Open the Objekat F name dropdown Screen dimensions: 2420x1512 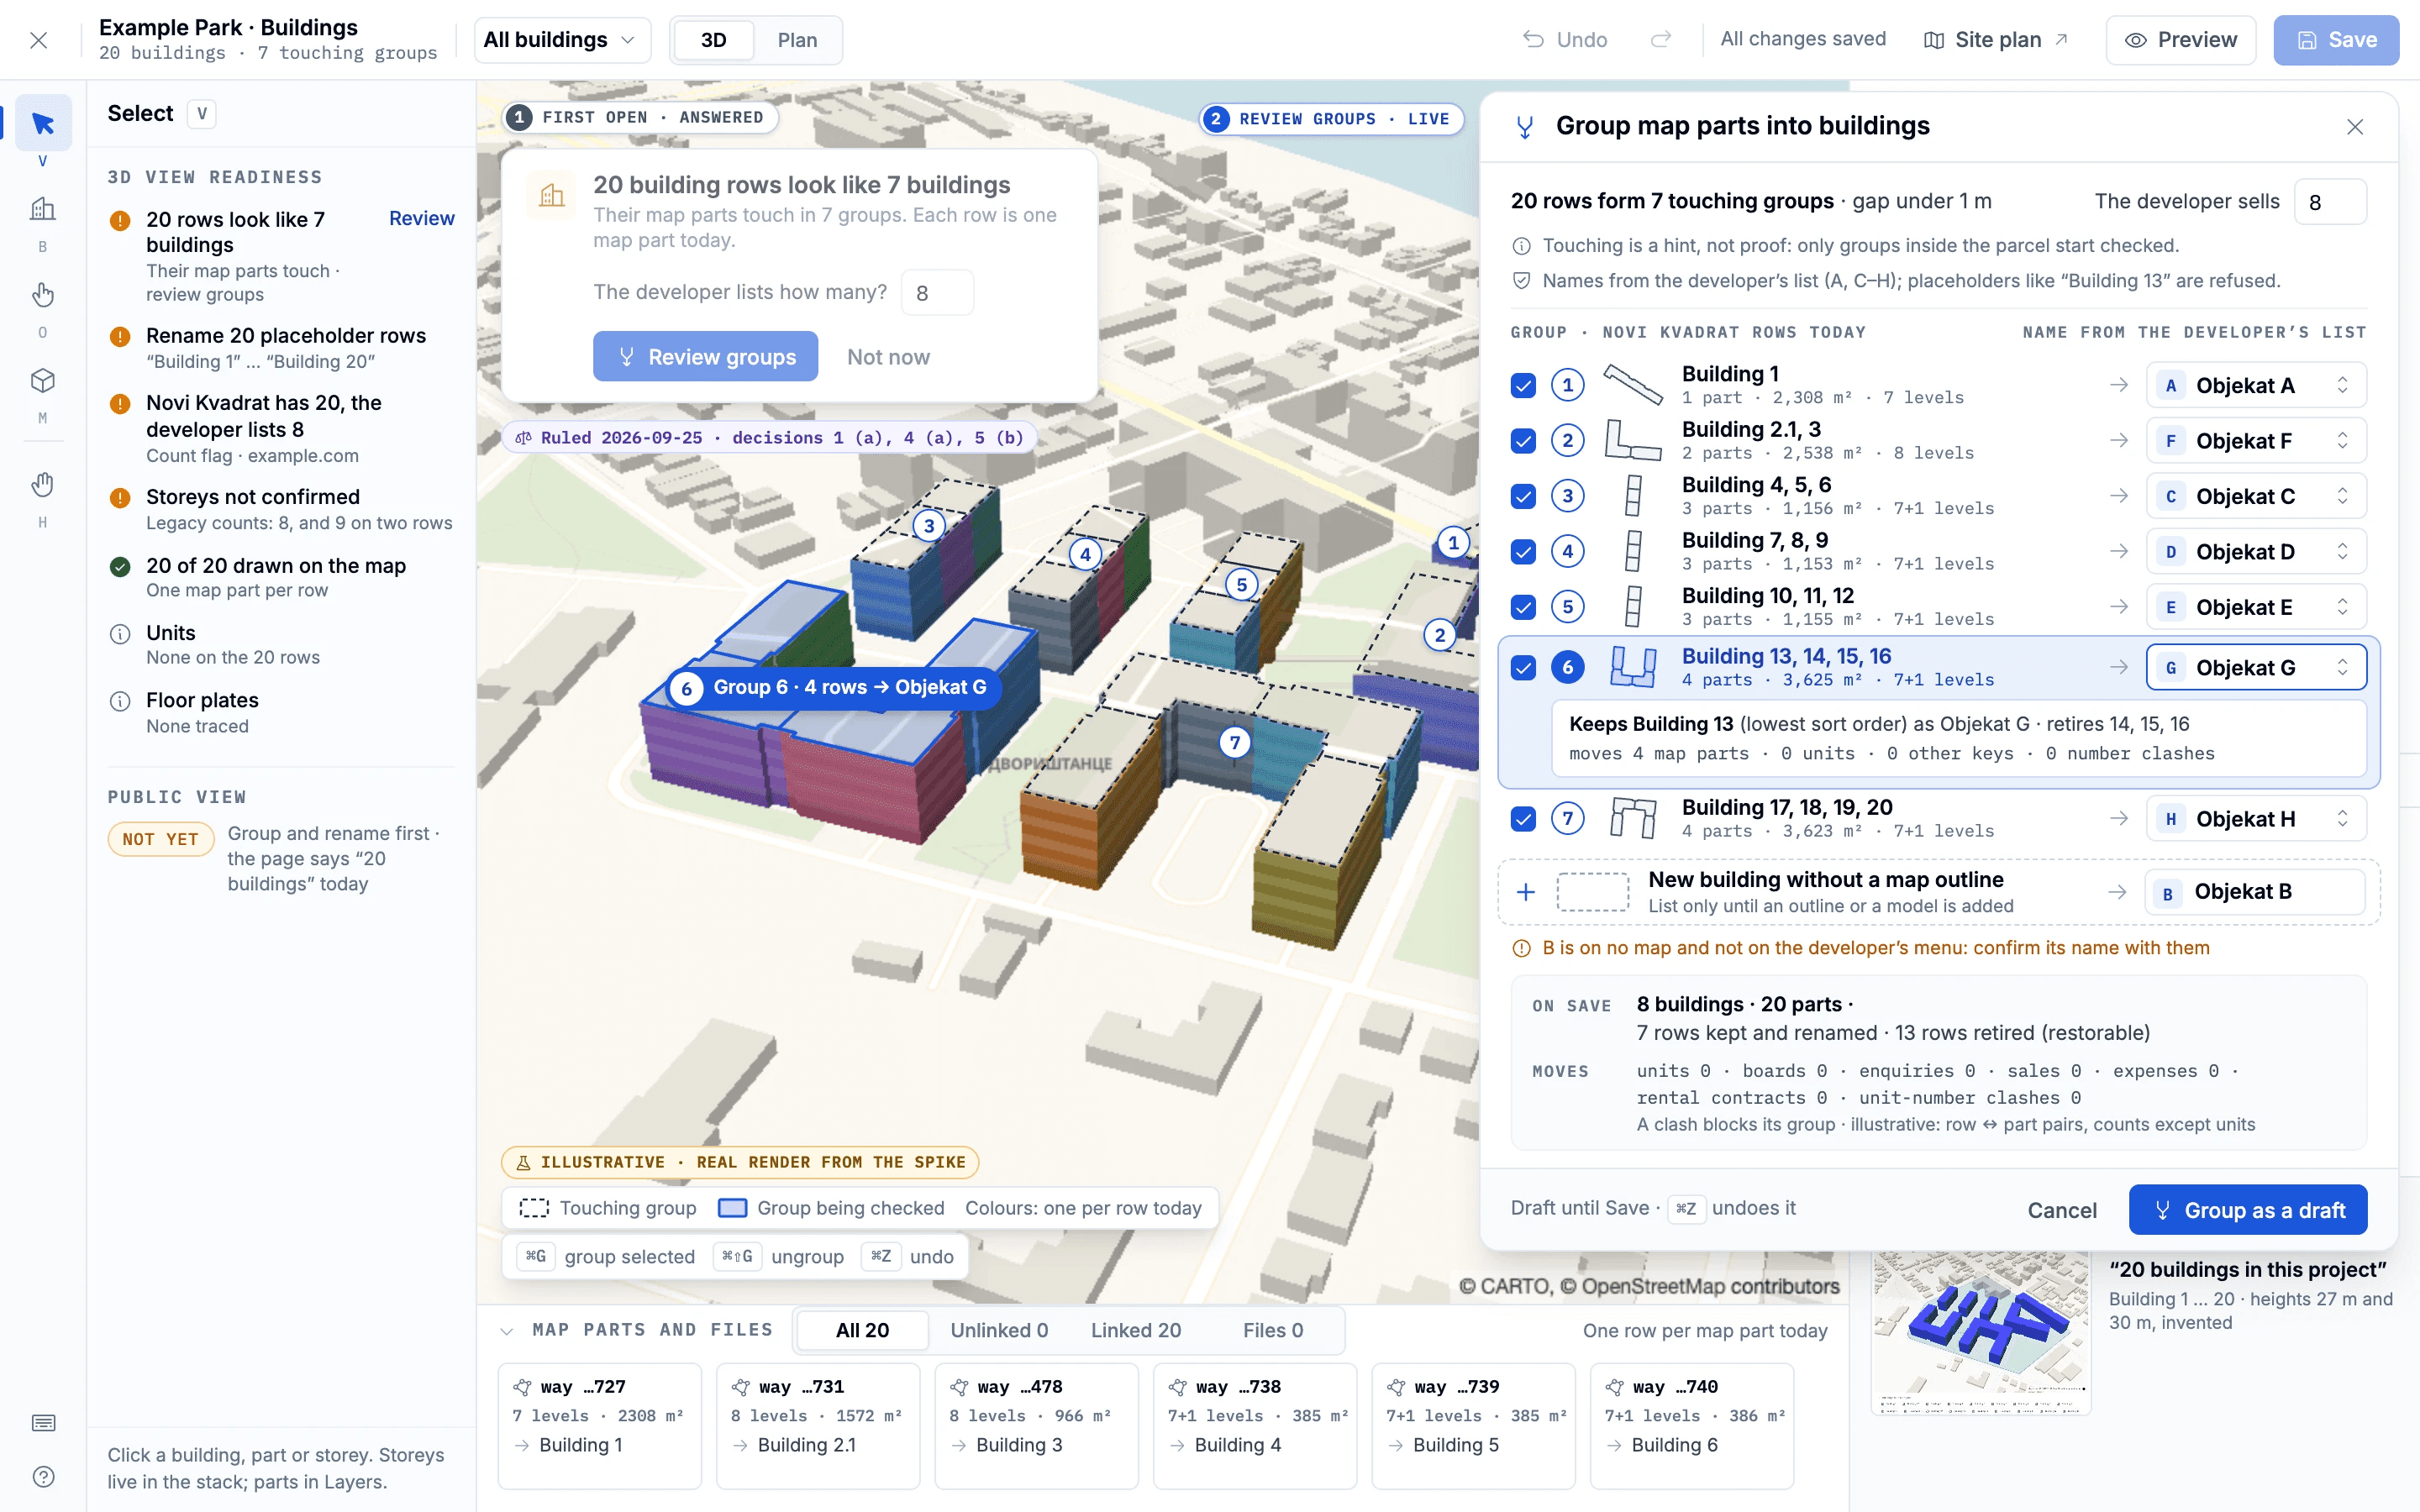tap(2257, 441)
